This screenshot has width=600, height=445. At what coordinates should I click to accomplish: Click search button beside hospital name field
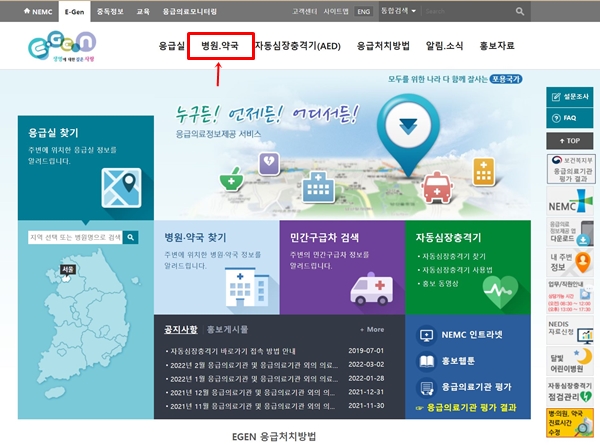pyautogui.click(x=130, y=237)
